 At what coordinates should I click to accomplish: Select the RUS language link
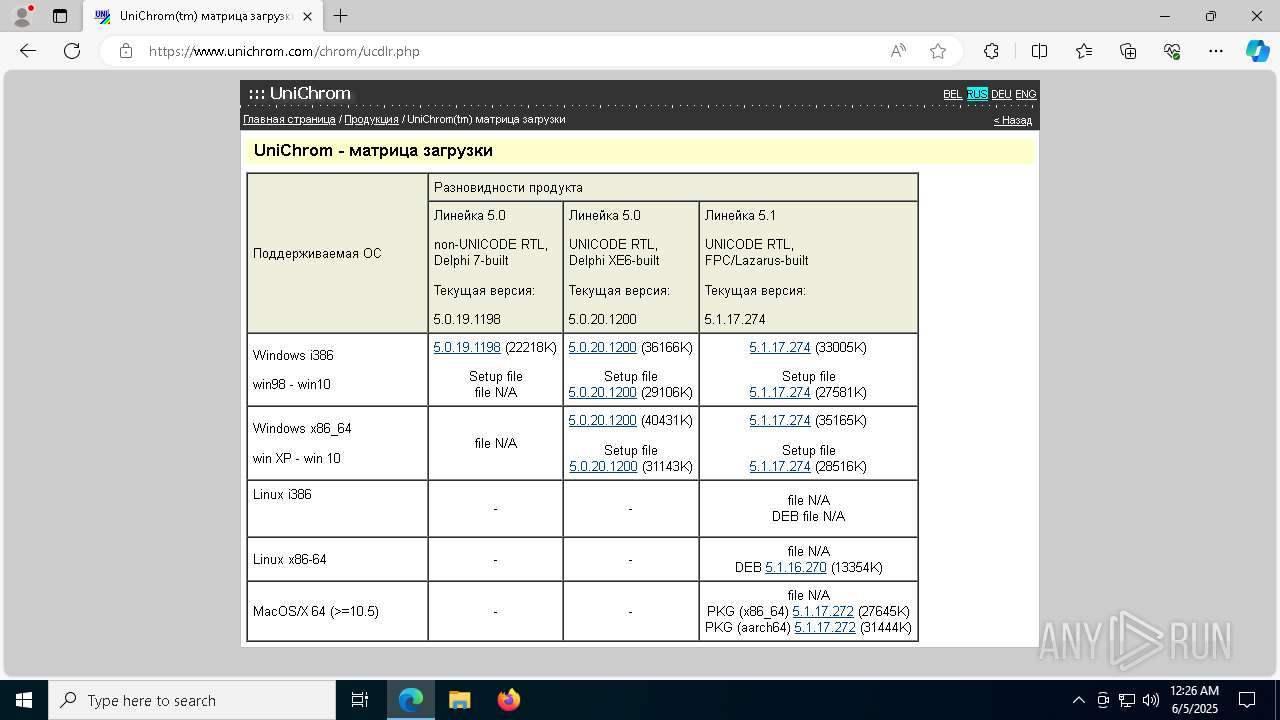977,94
